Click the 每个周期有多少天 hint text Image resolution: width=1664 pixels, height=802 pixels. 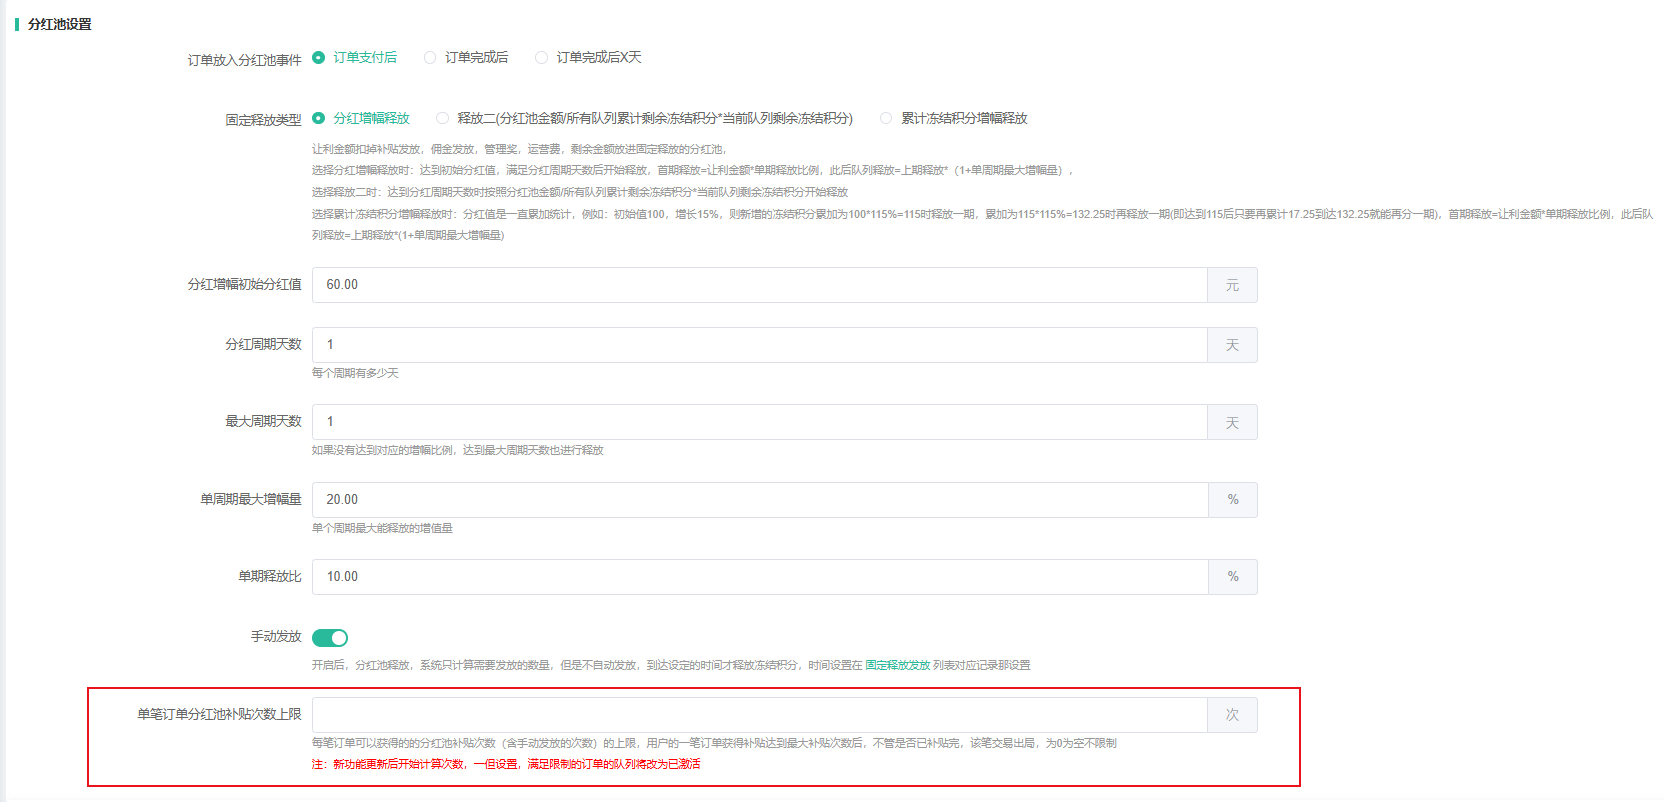click(x=355, y=373)
